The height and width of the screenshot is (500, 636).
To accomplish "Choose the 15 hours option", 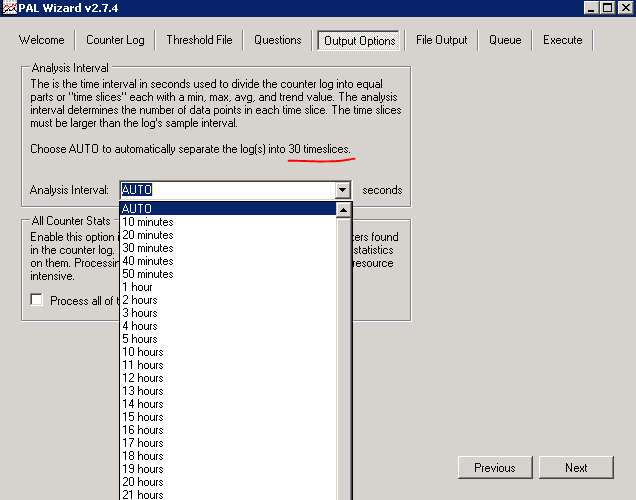I will [228, 416].
